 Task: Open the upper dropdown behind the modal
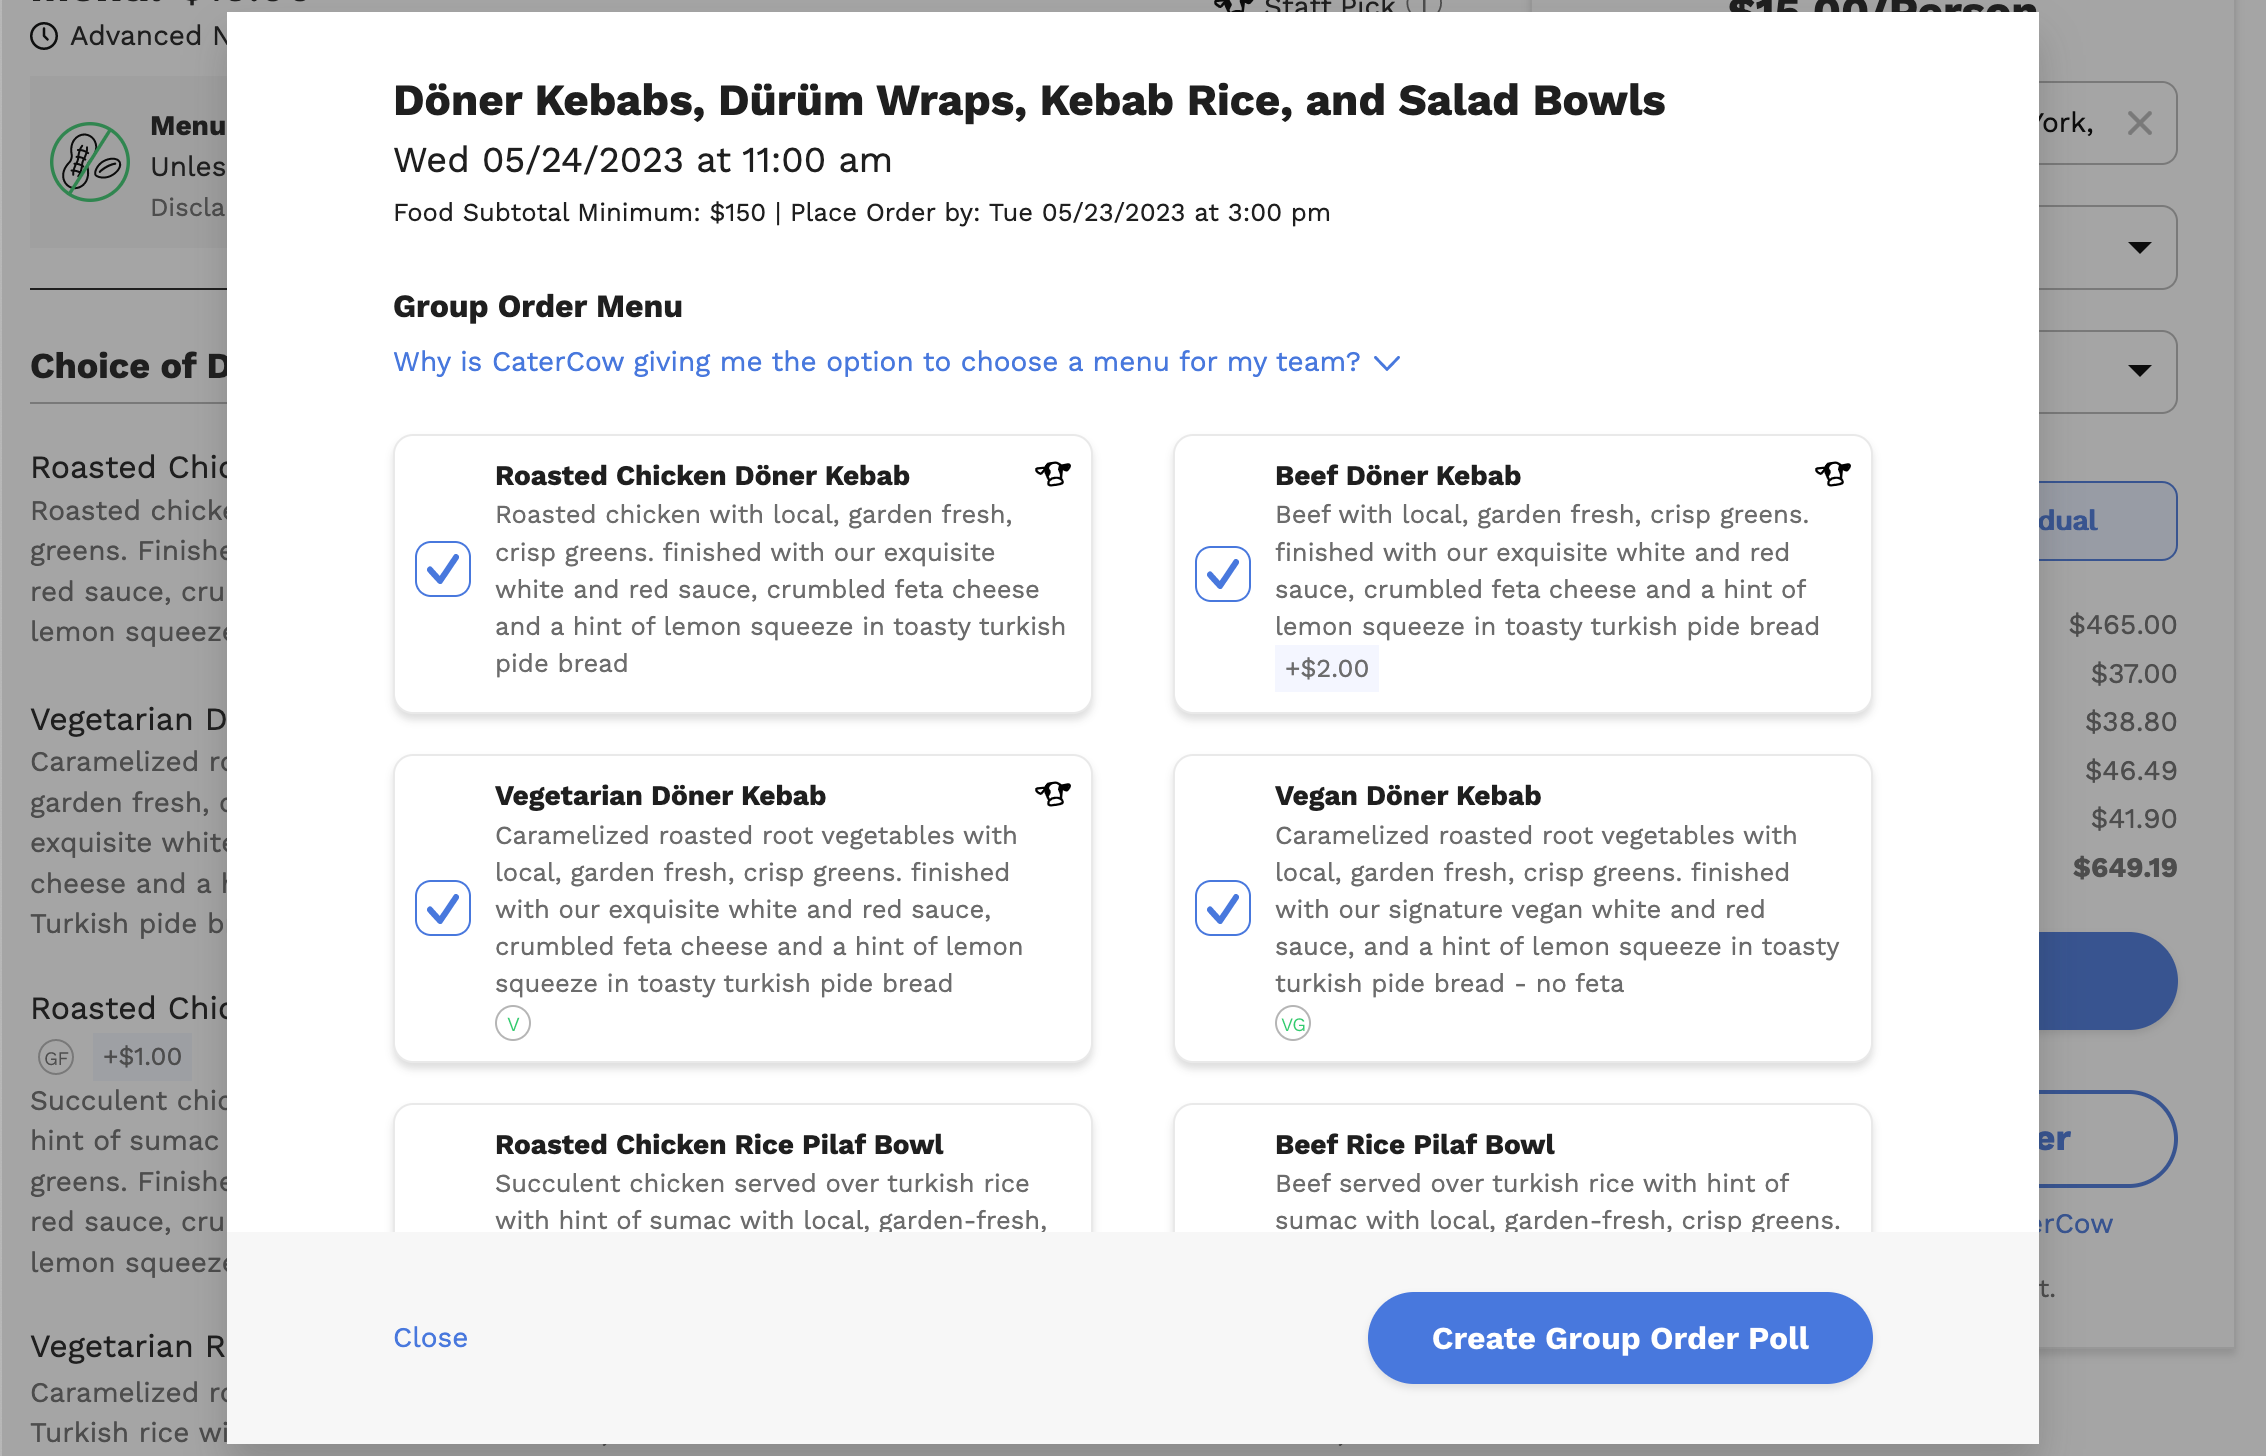click(2139, 248)
